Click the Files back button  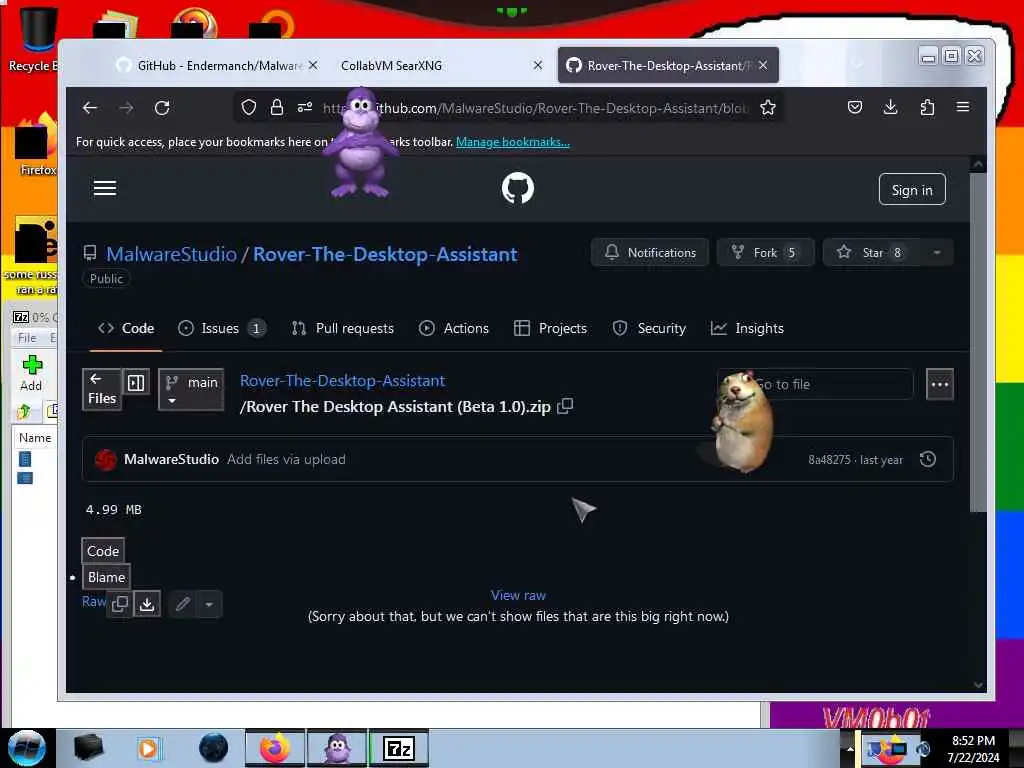pyautogui.click(x=102, y=390)
